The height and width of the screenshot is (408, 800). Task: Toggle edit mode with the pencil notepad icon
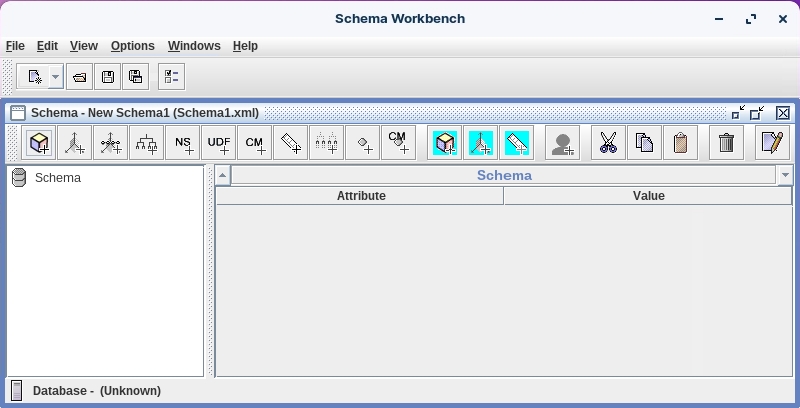(771, 143)
